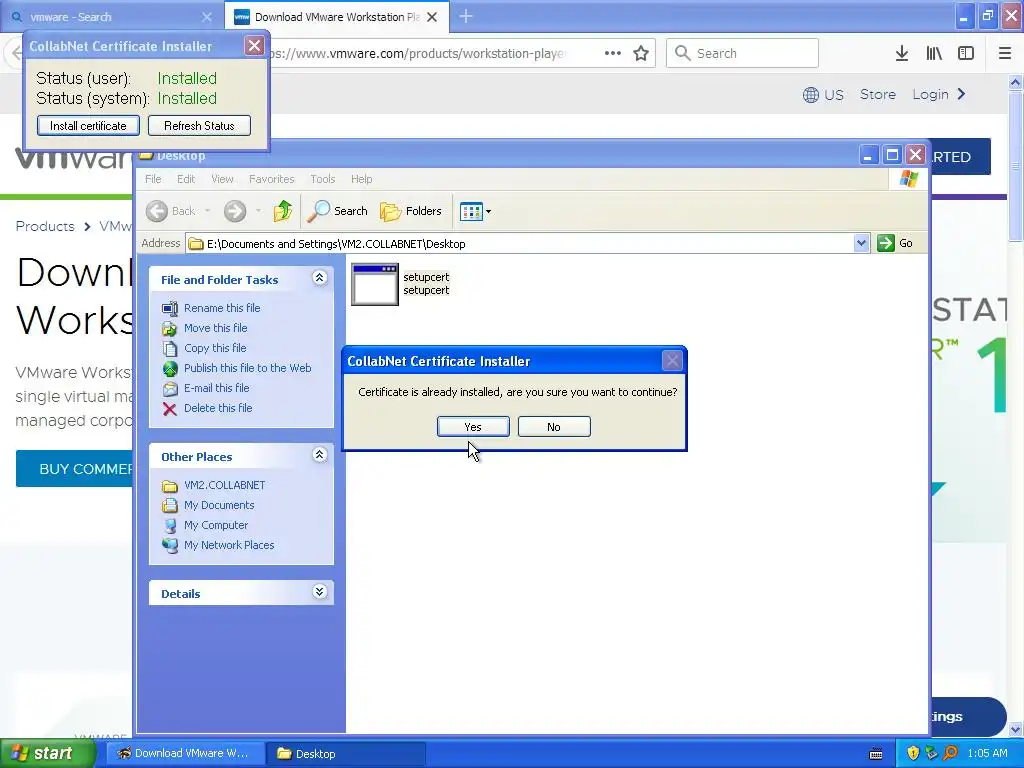
Task: Click the BUY COMMERCIAL button on VMware page
Action: (x=74, y=469)
